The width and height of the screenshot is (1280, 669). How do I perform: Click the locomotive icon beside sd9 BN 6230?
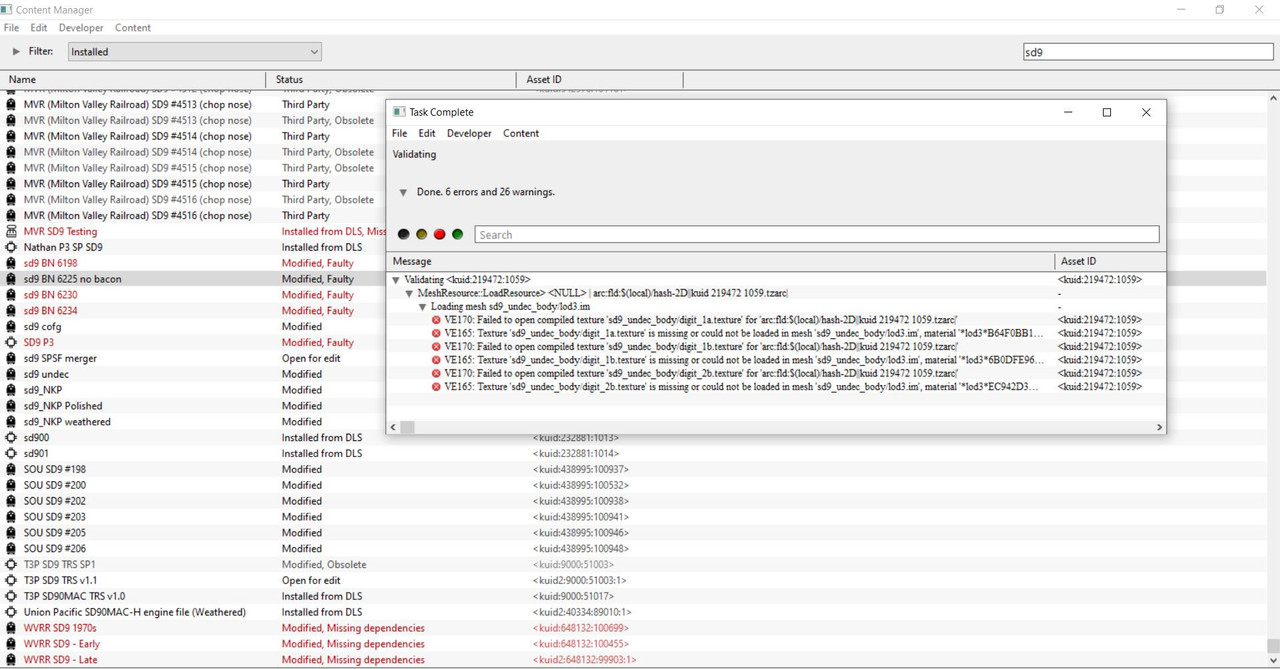(x=11, y=295)
